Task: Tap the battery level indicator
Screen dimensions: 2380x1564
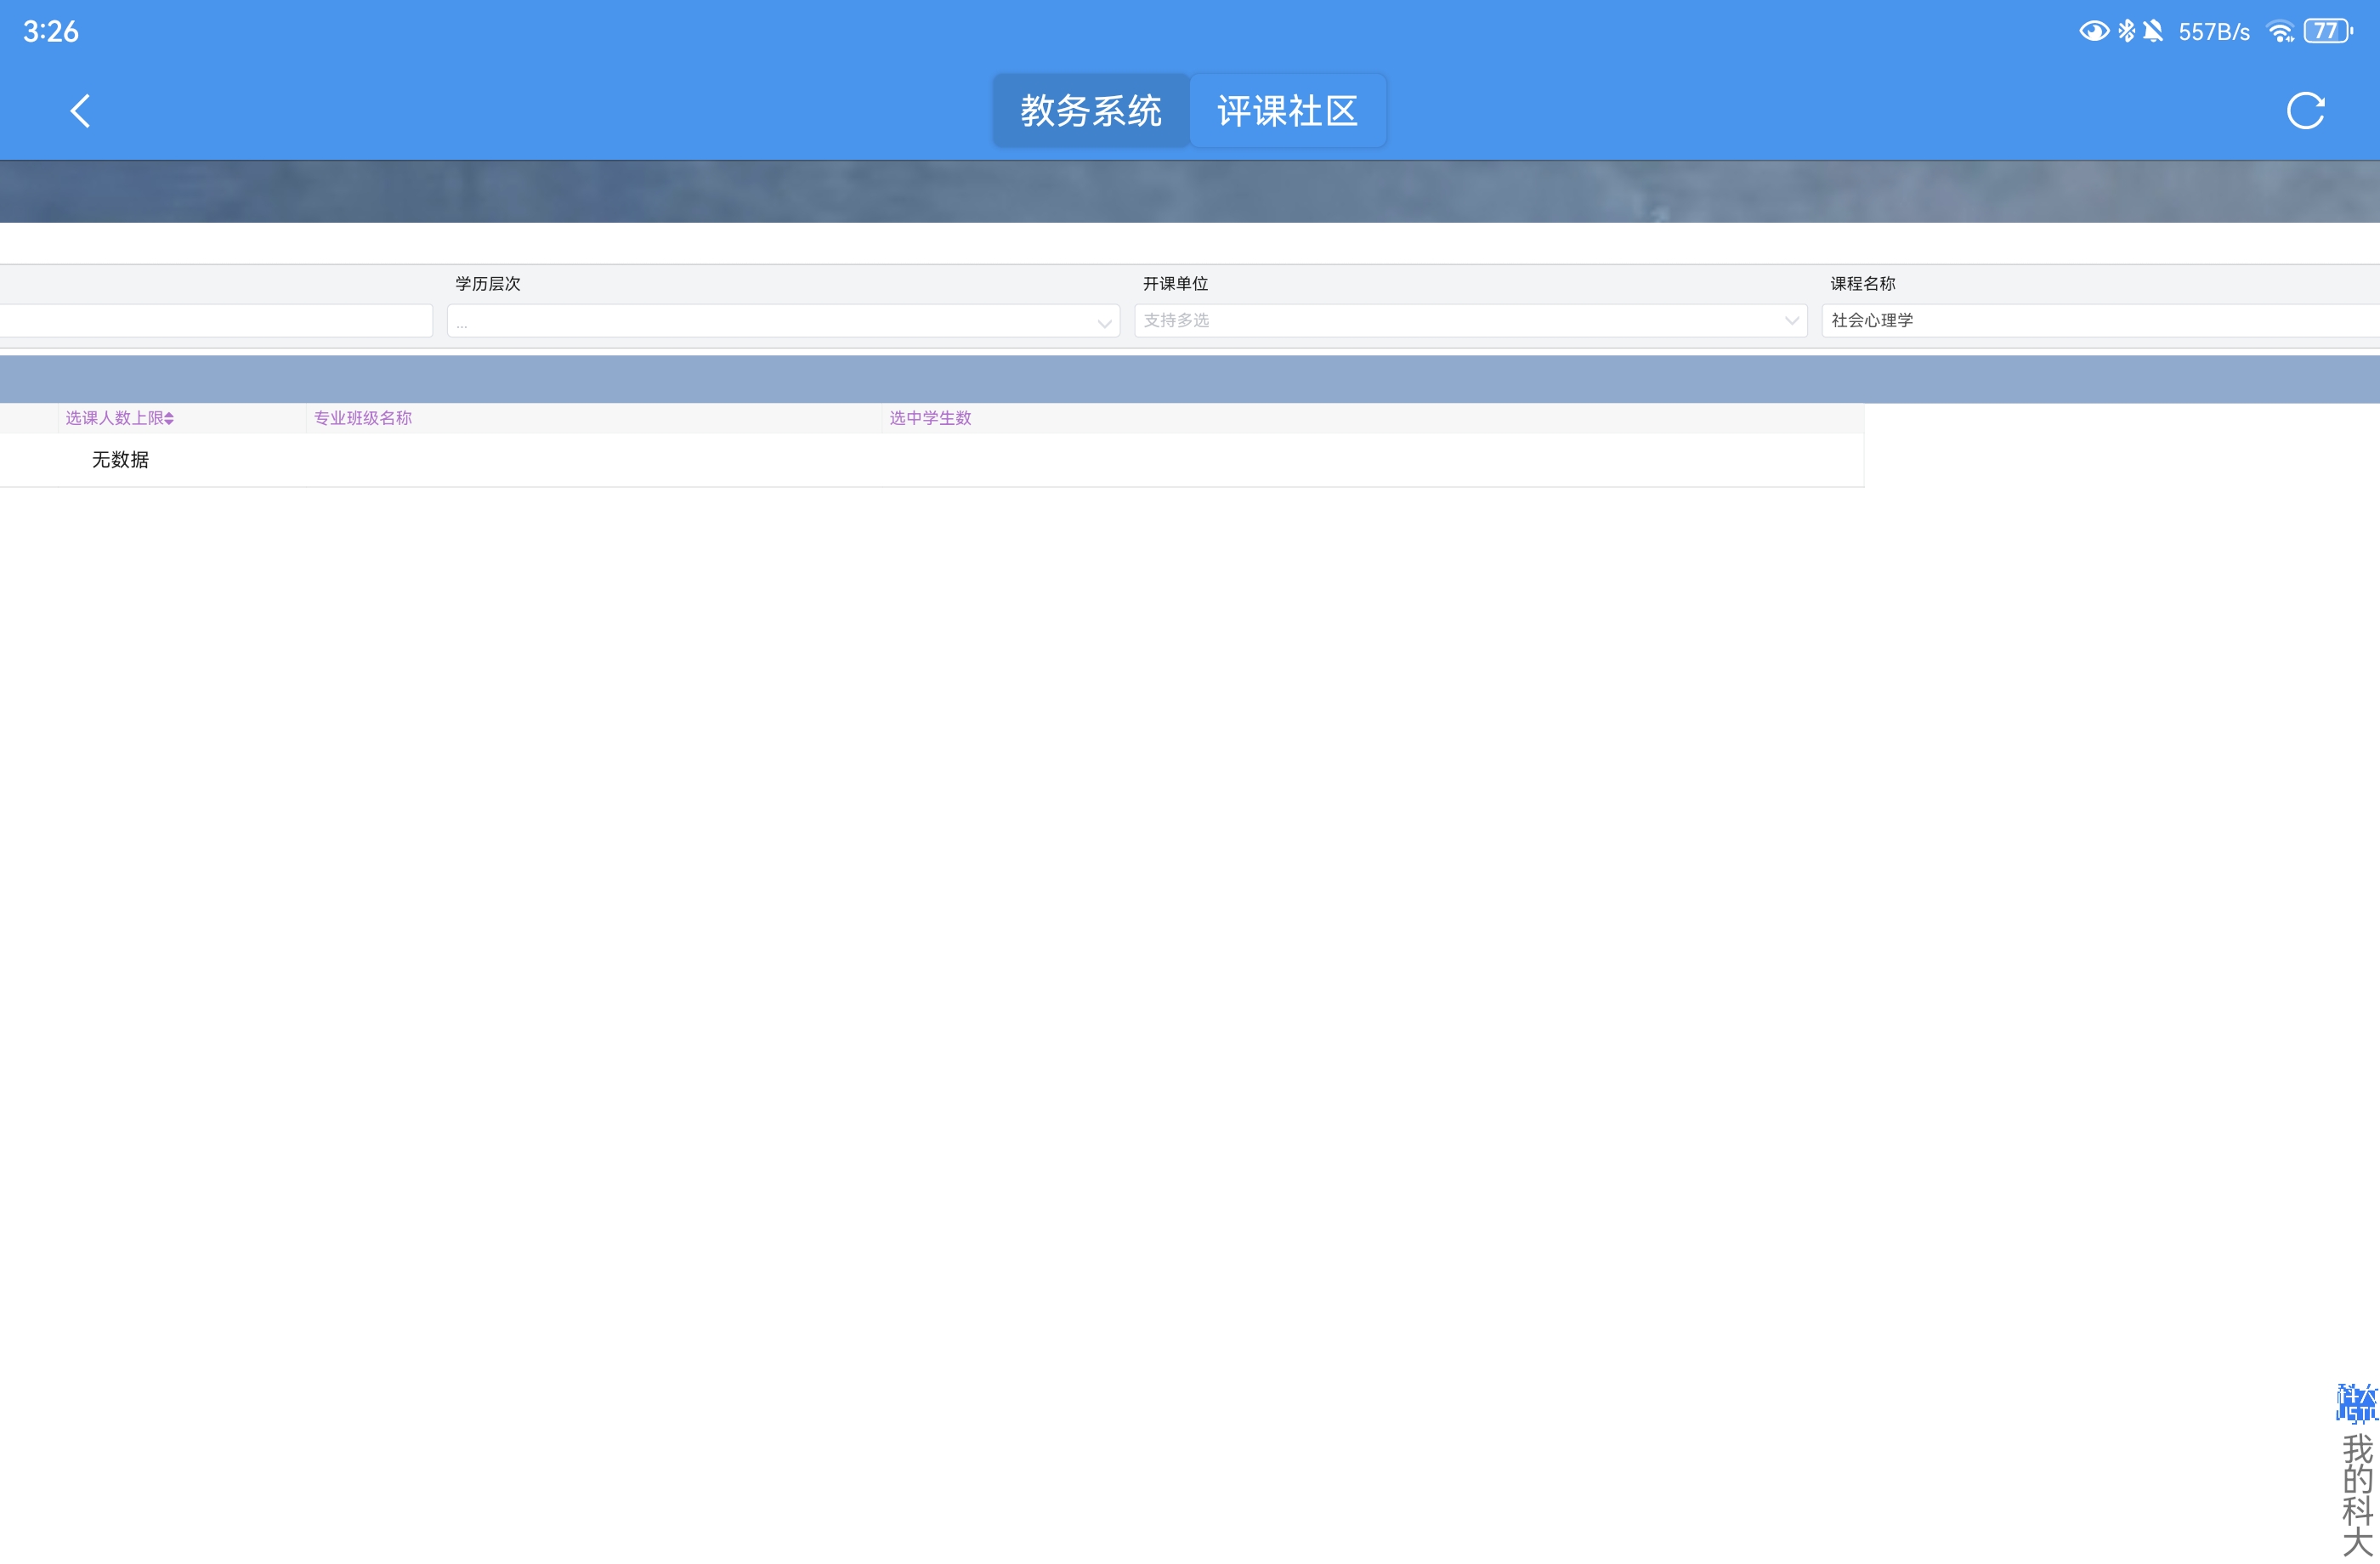Action: click(x=2327, y=31)
